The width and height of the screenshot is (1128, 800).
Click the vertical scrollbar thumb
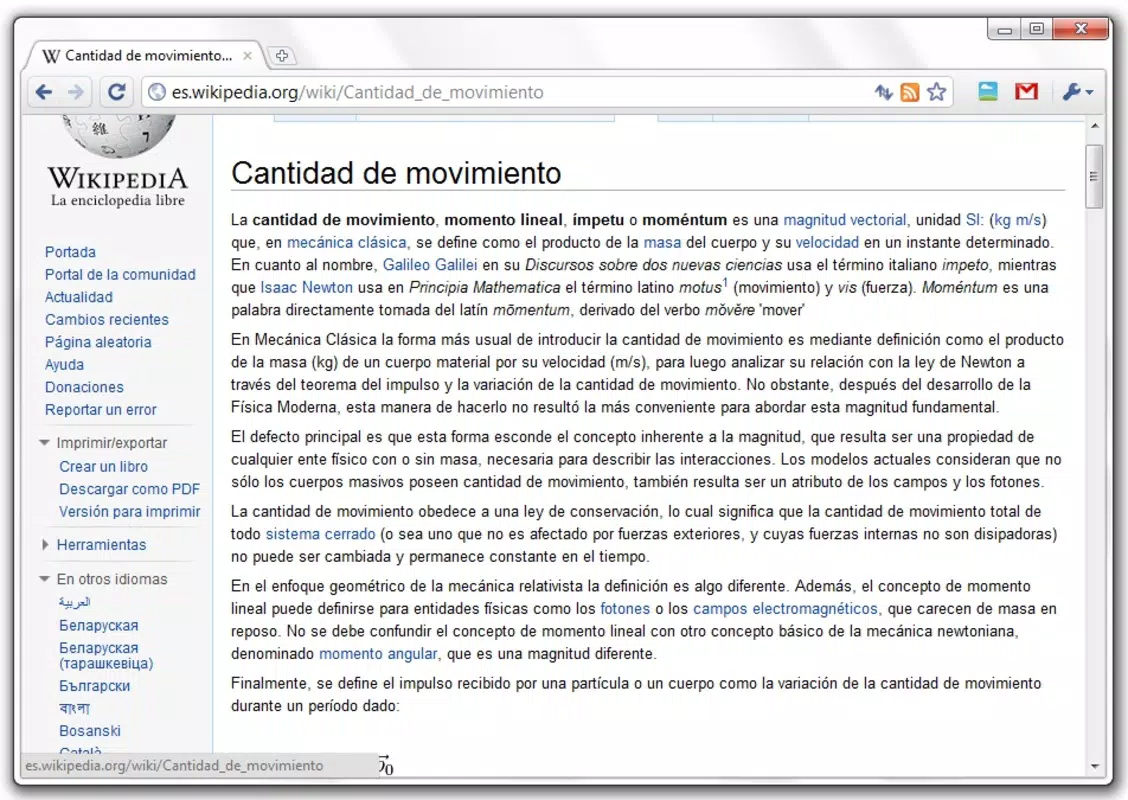(x=1094, y=176)
